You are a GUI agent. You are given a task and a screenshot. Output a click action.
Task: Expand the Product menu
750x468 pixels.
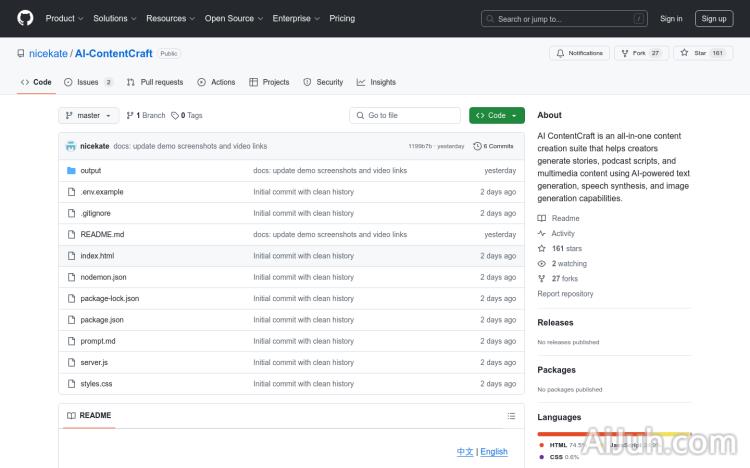(63, 18)
